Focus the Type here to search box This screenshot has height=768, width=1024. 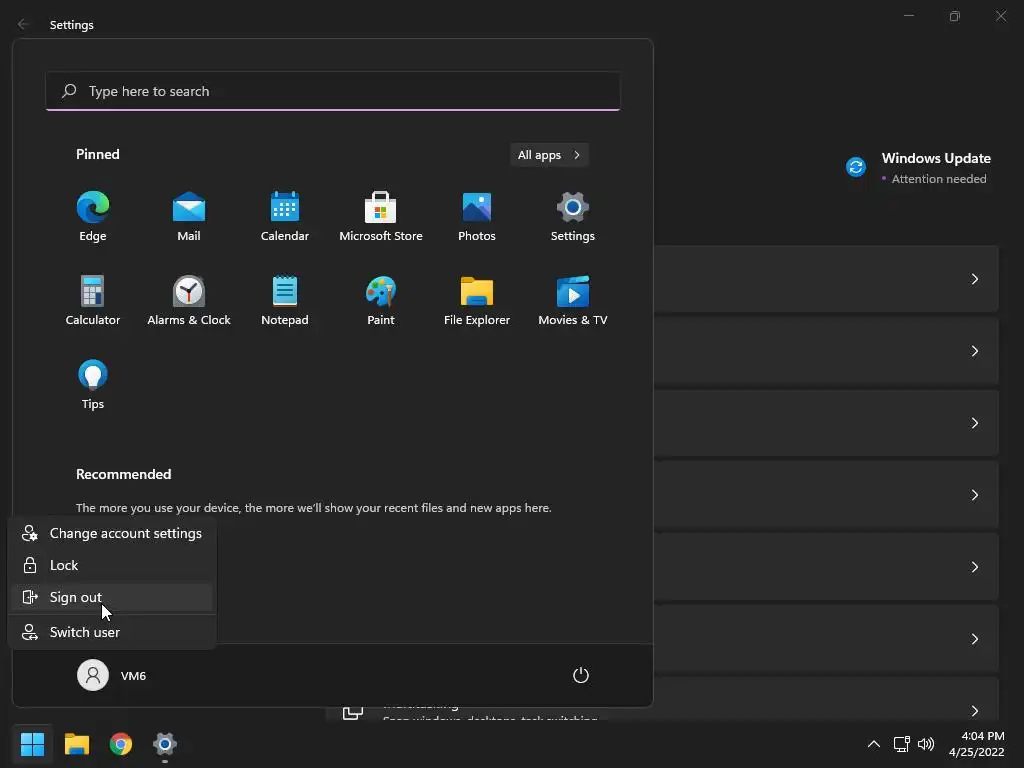[333, 91]
